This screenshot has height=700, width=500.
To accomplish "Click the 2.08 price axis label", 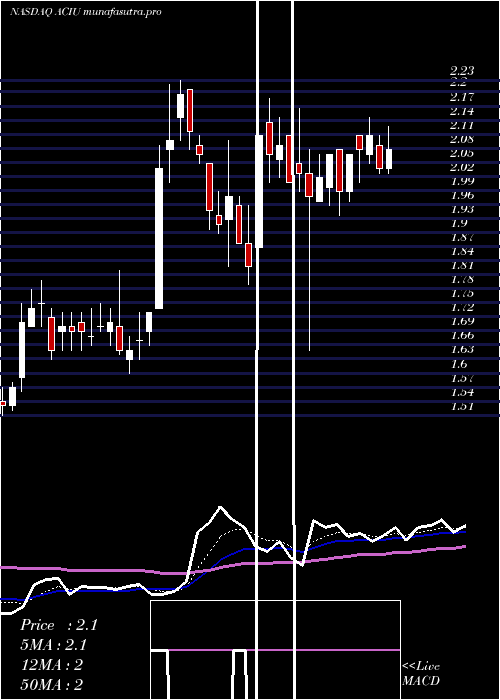I will (462, 139).
